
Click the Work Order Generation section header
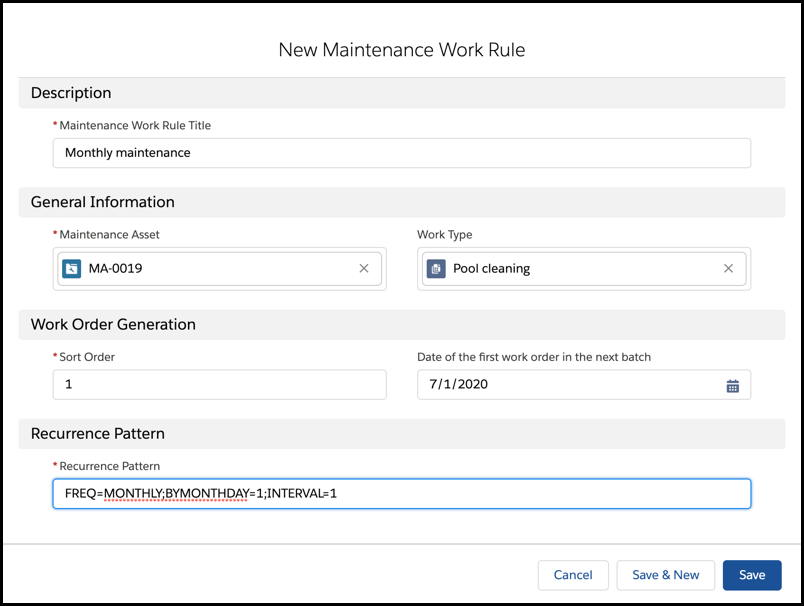pos(113,324)
